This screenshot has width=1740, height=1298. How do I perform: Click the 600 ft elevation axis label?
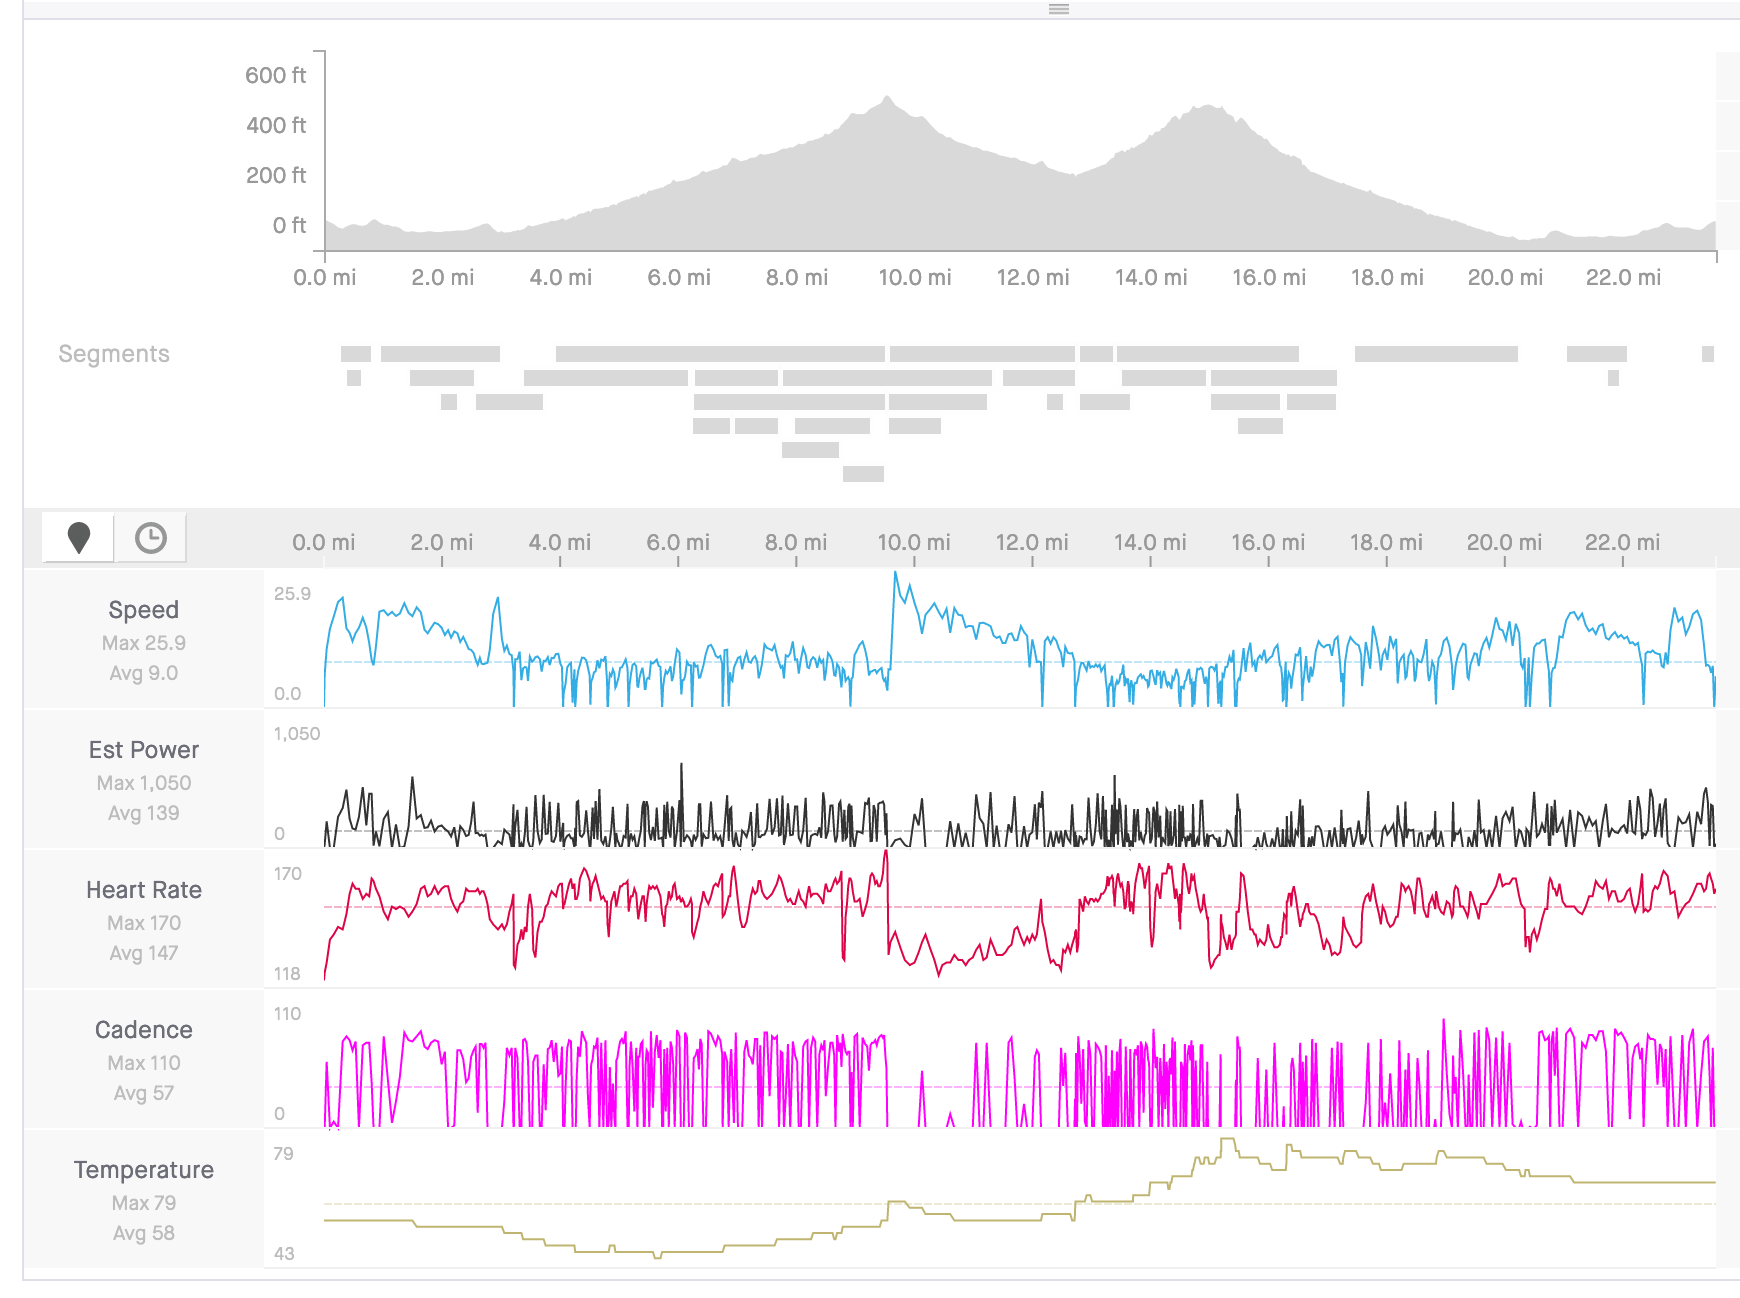(x=276, y=76)
